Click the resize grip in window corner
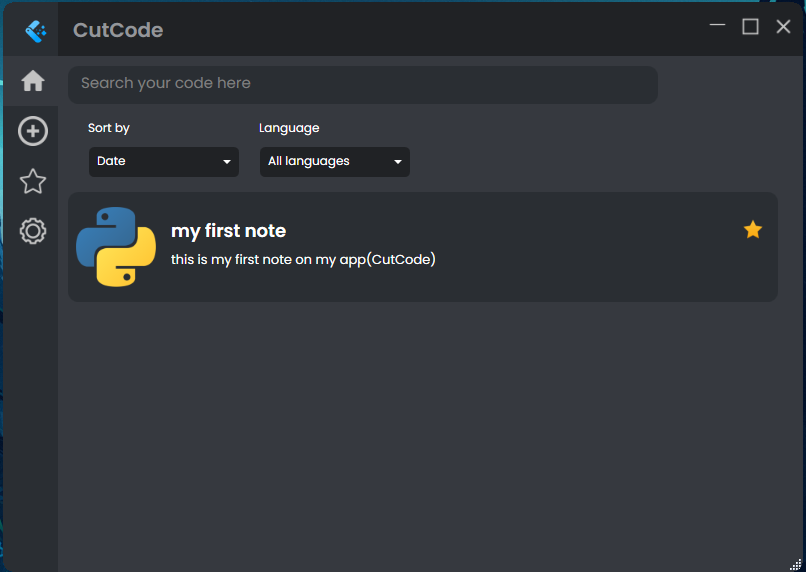 (796, 565)
